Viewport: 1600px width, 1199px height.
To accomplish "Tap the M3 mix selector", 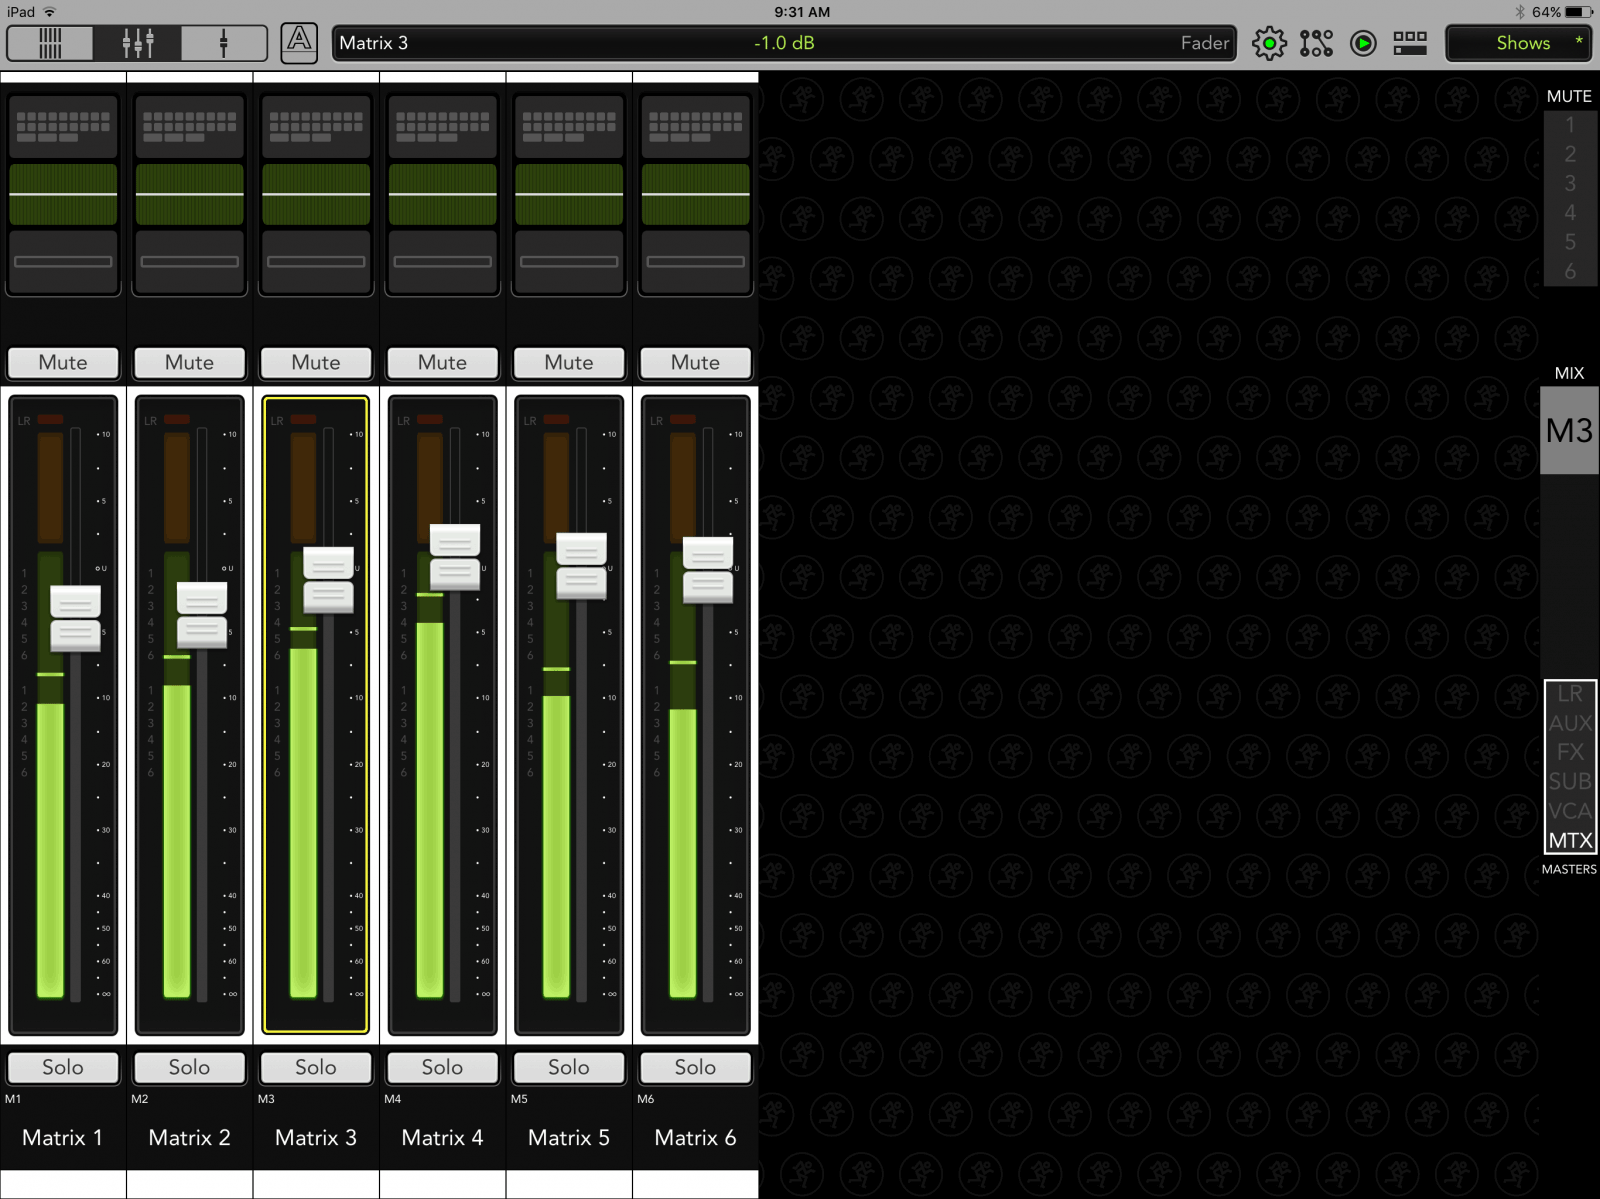I will (x=1569, y=431).
